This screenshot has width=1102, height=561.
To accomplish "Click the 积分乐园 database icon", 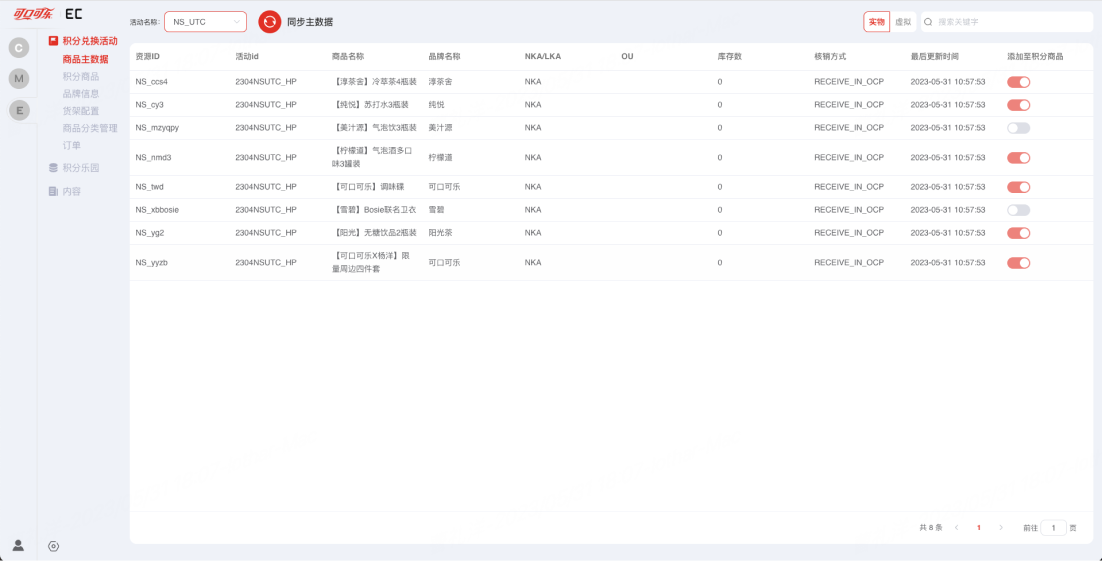I will point(53,168).
